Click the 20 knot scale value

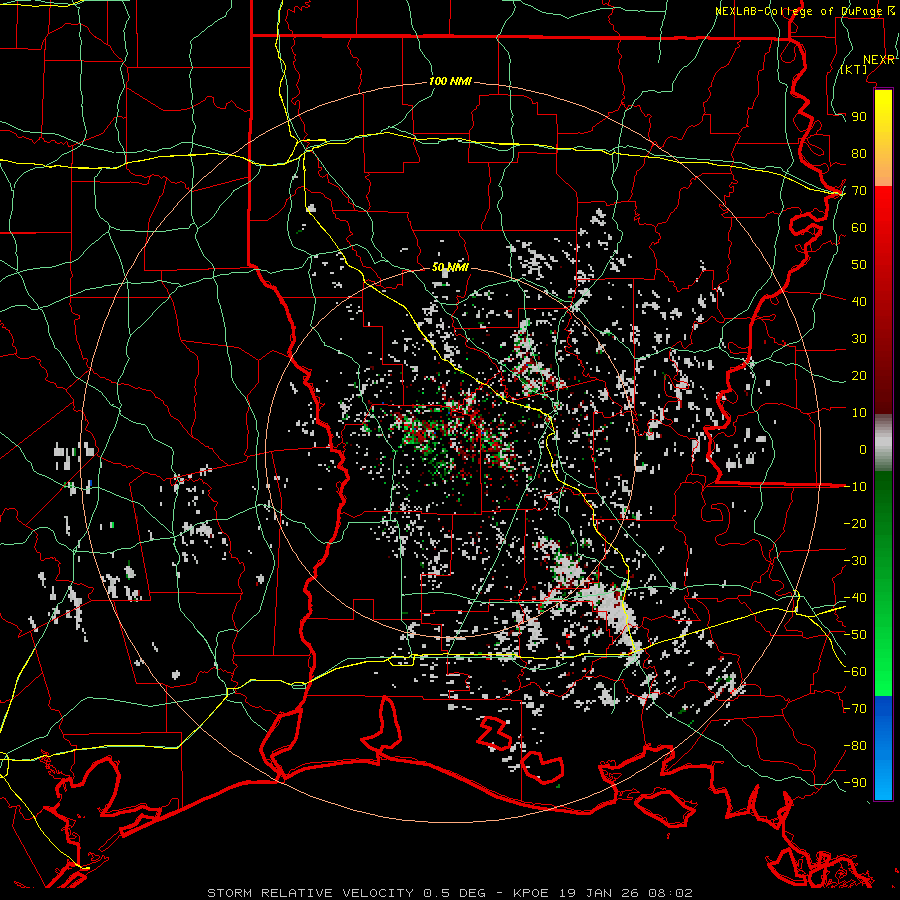[859, 376]
